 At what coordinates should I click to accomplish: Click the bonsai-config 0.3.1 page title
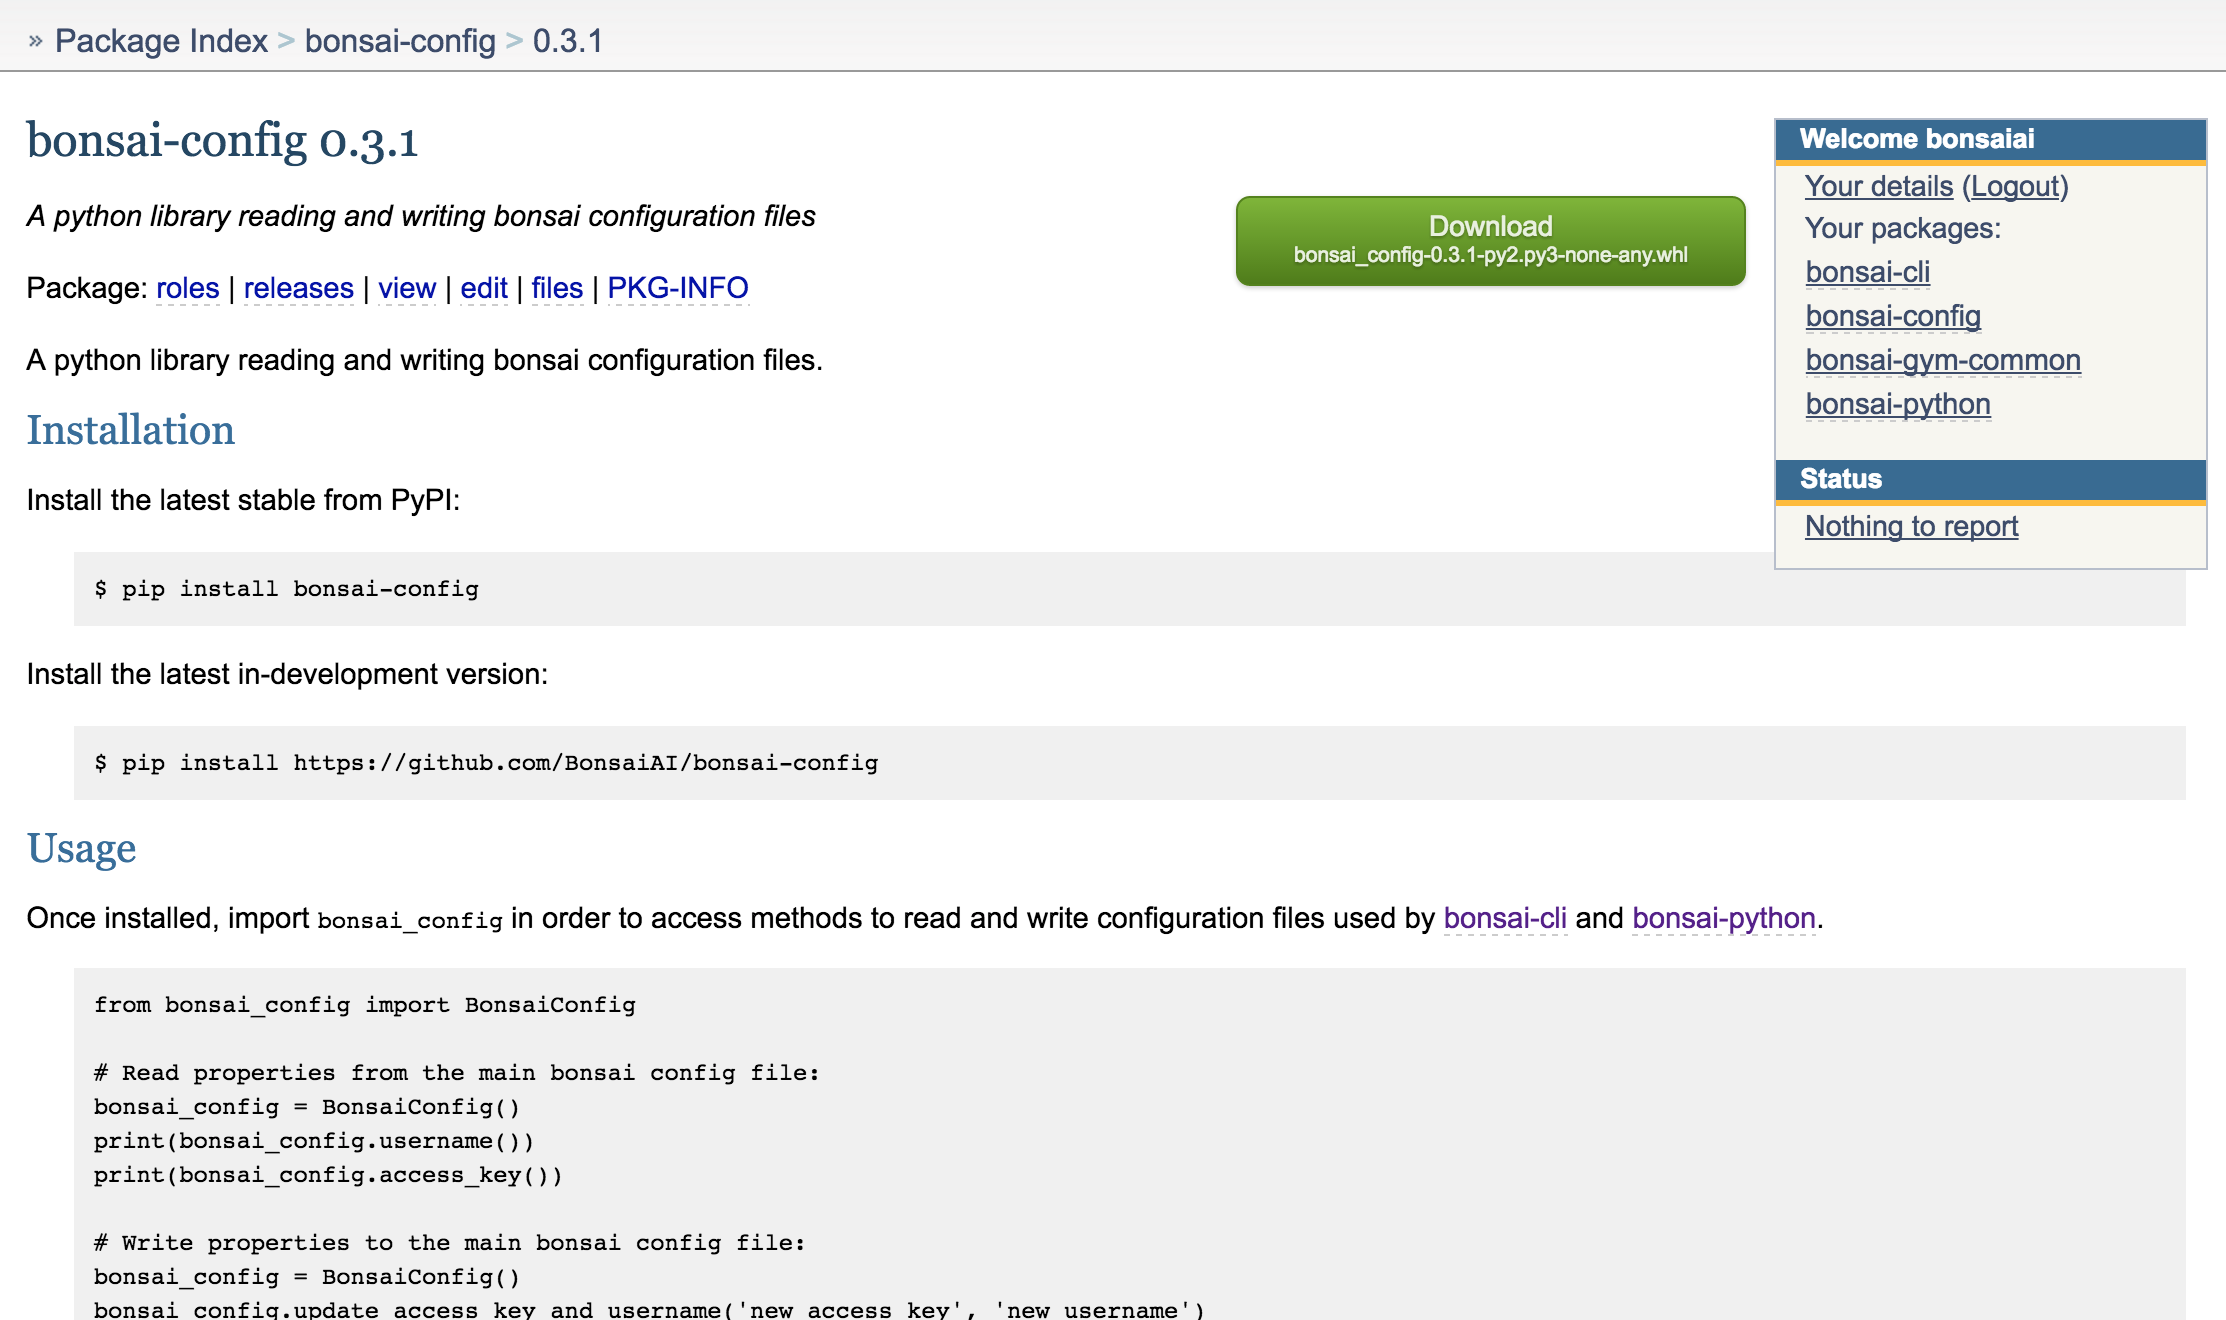tap(222, 141)
